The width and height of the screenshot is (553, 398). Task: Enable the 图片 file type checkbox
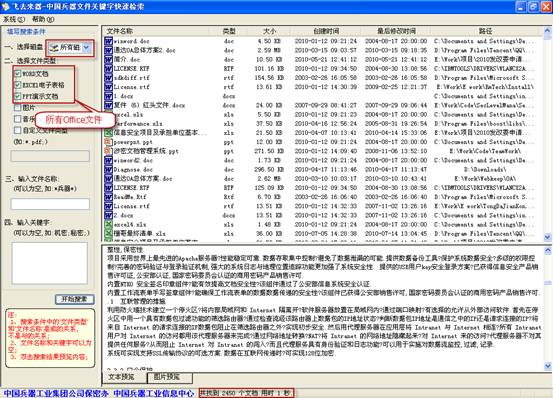tap(17, 108)
